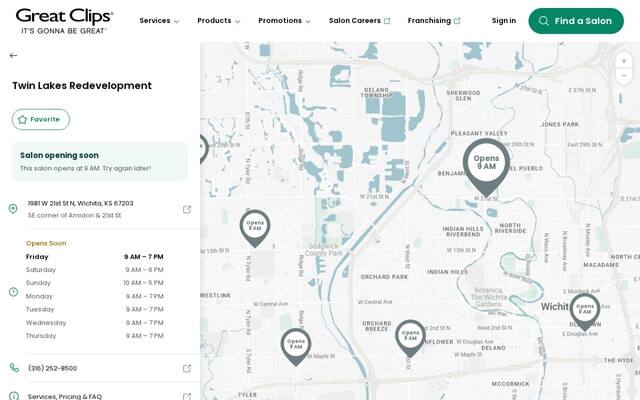Click the Wichita city label on map
Image resolution: width=640 pixels, height=400 pixels.
pyautogui.click(x=555, y=307)
